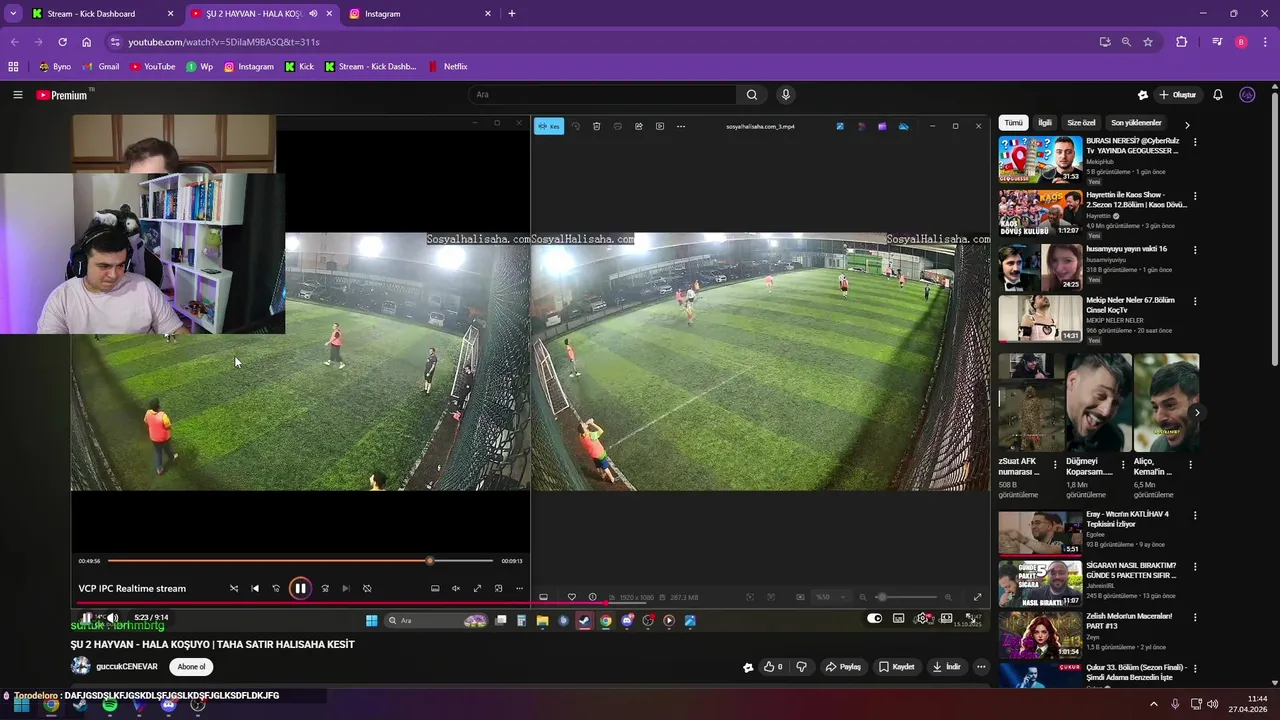Focus the YouTube Ara search field
Screen dimensions: 1280x720
pyautogui.click(x=603, y=95)
